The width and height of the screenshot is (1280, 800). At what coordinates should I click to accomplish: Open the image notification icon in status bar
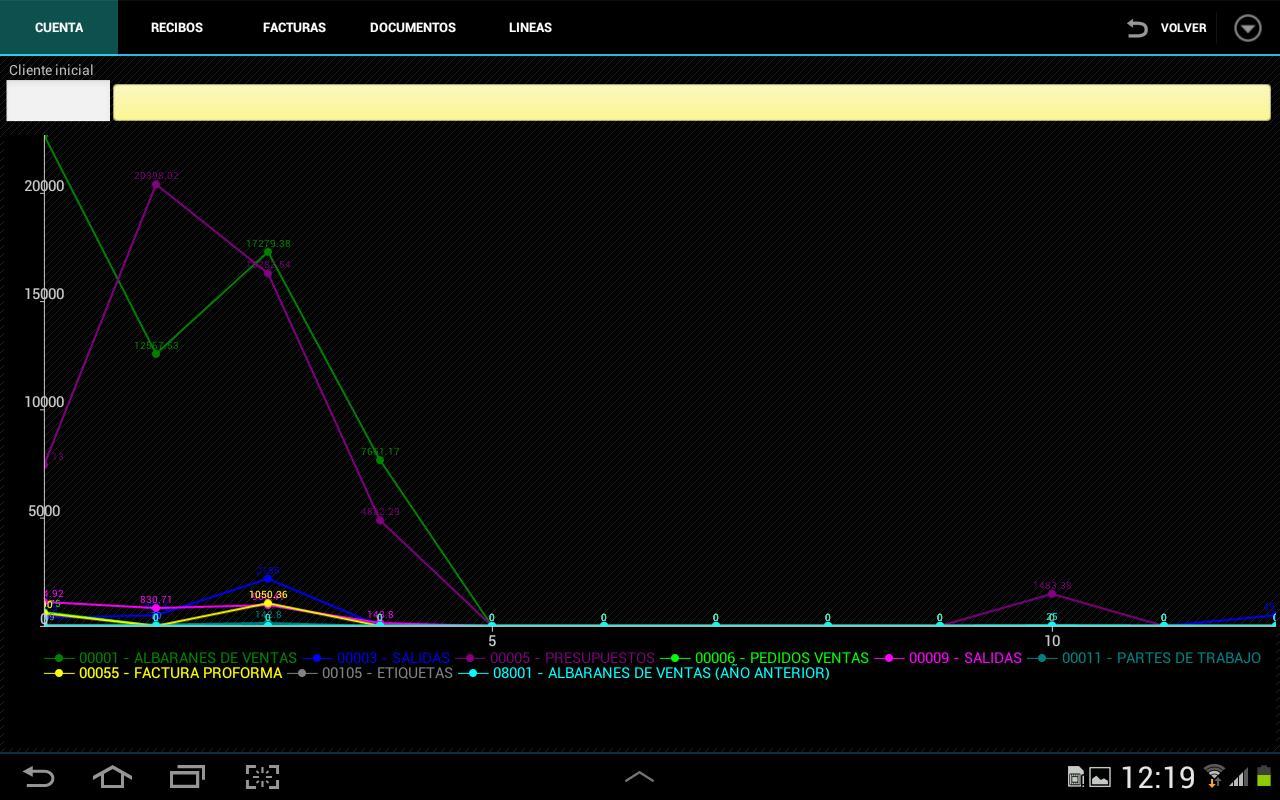1099,777
